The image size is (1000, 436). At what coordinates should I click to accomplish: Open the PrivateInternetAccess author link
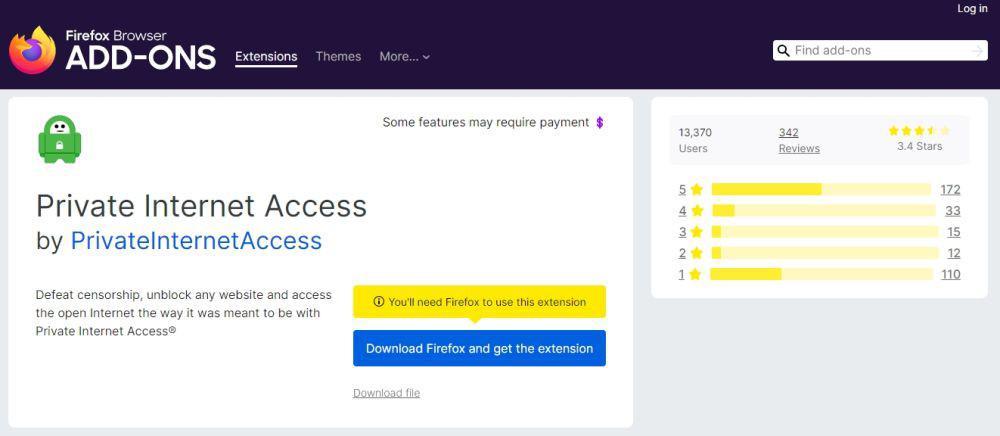click(196, 241)
